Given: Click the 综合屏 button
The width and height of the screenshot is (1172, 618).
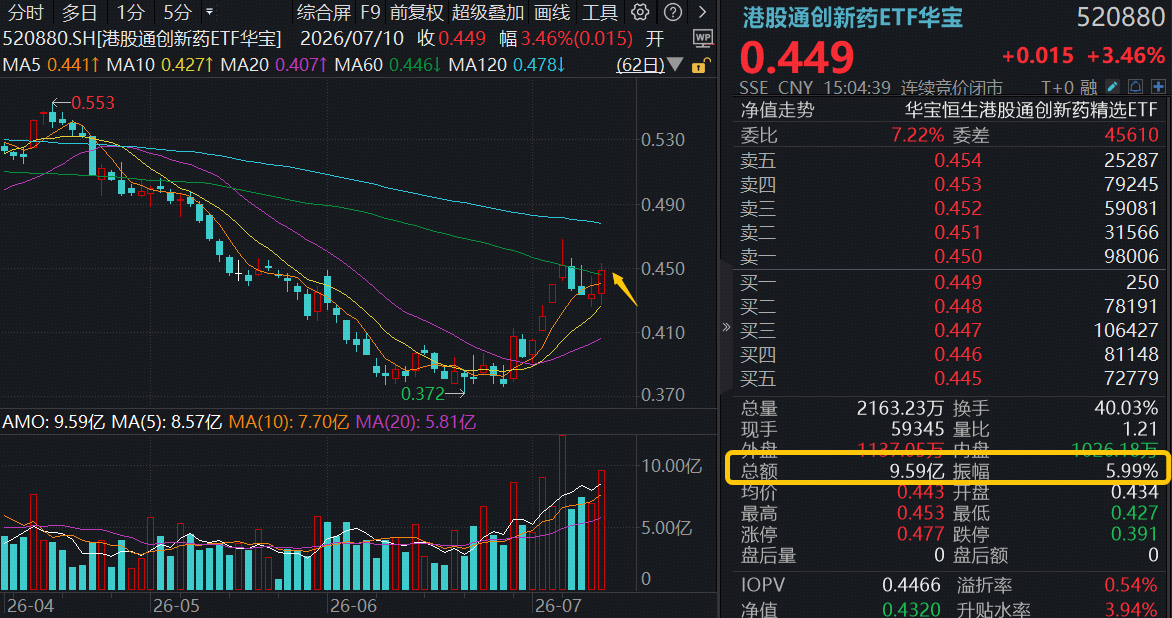Looking at the screenshot, I should 324,13.
